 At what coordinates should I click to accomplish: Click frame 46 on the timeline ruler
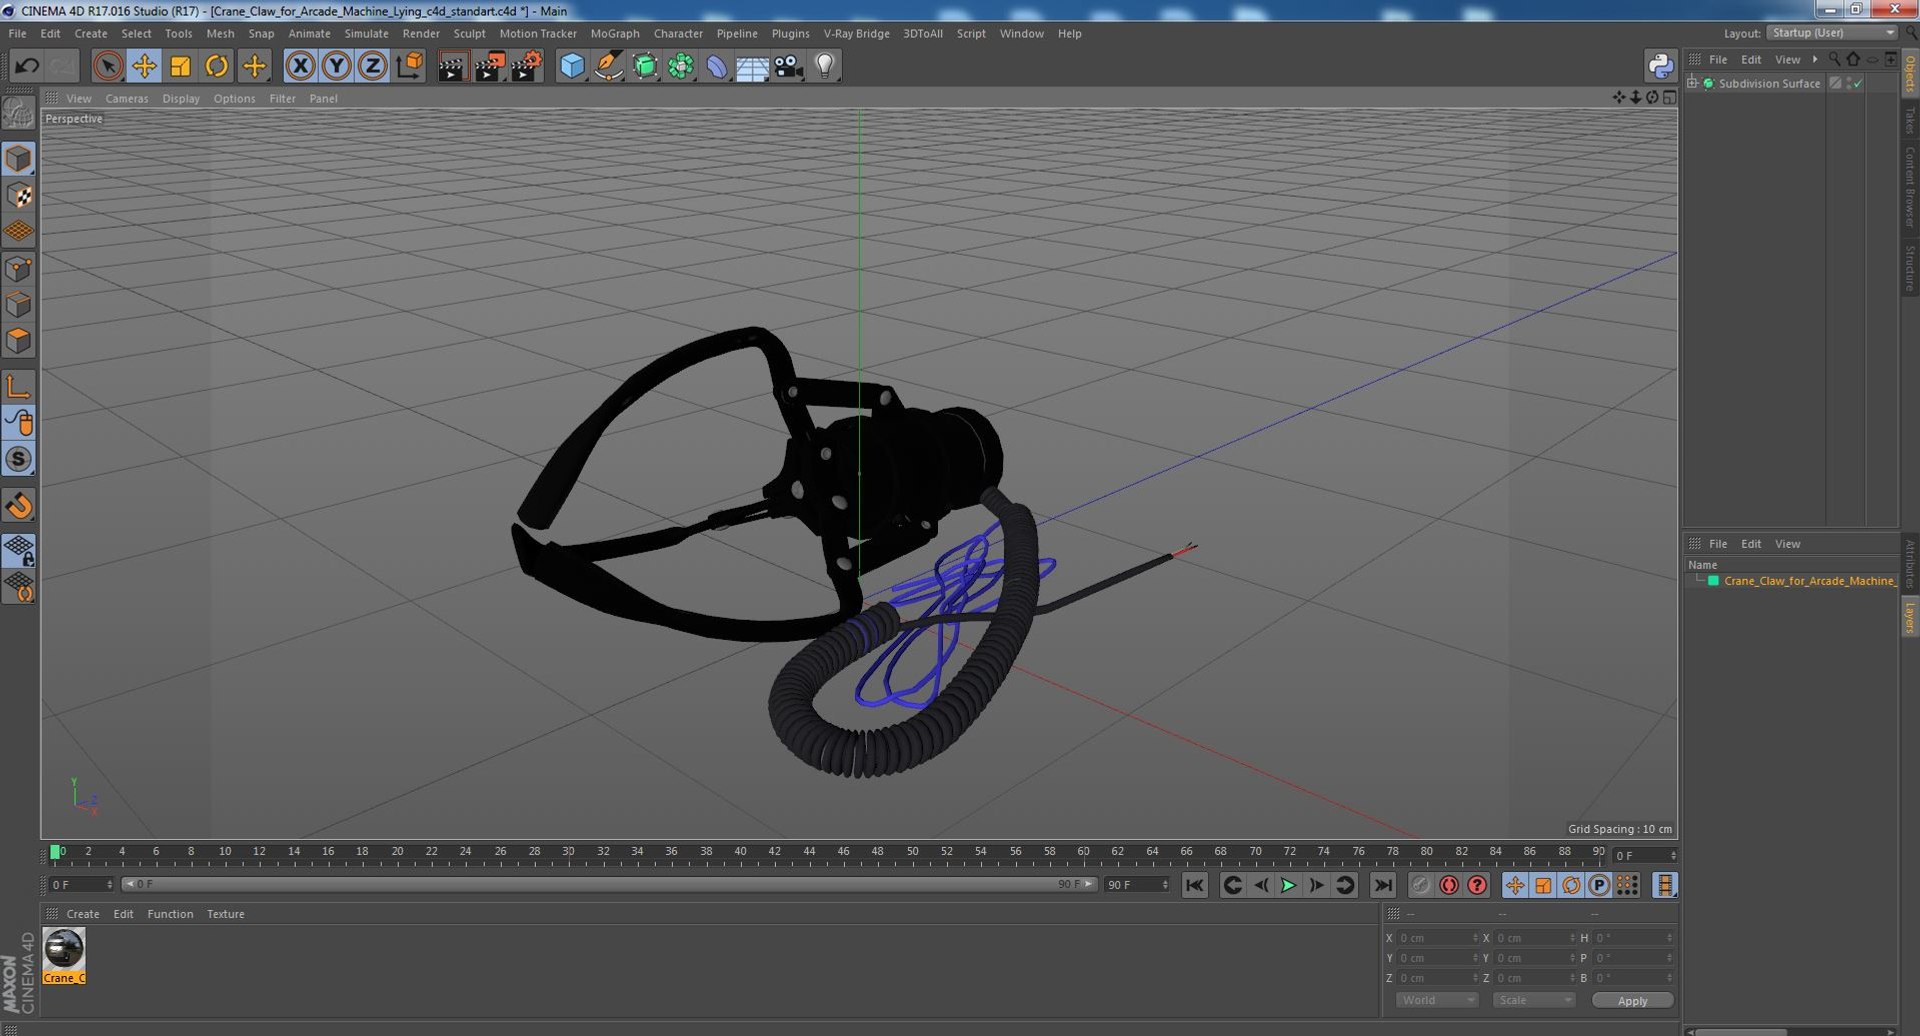click(843, 852)
